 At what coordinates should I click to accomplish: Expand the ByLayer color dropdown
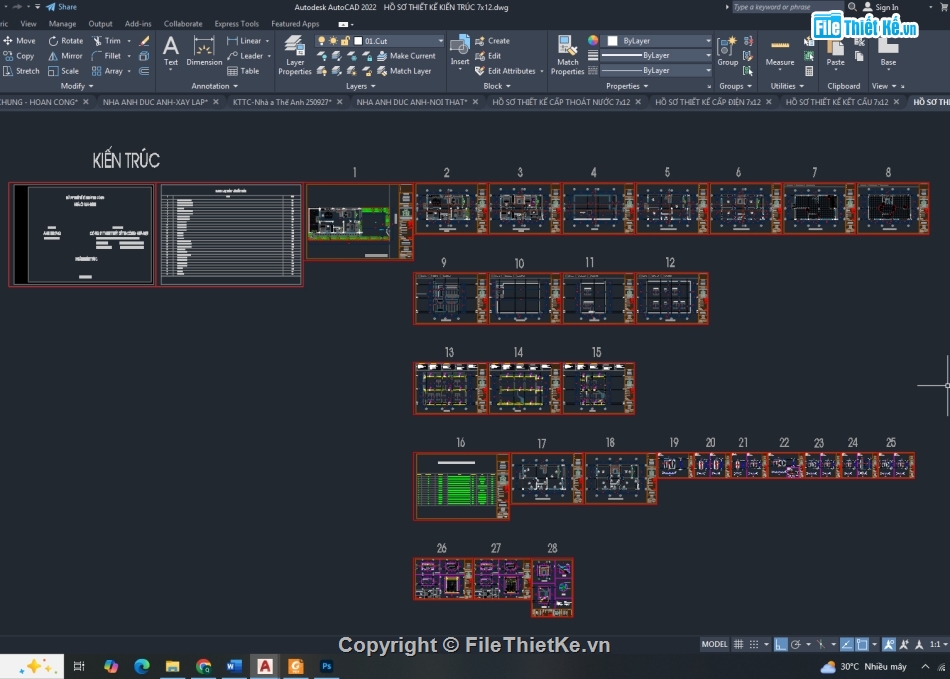[x=708, y=41]
